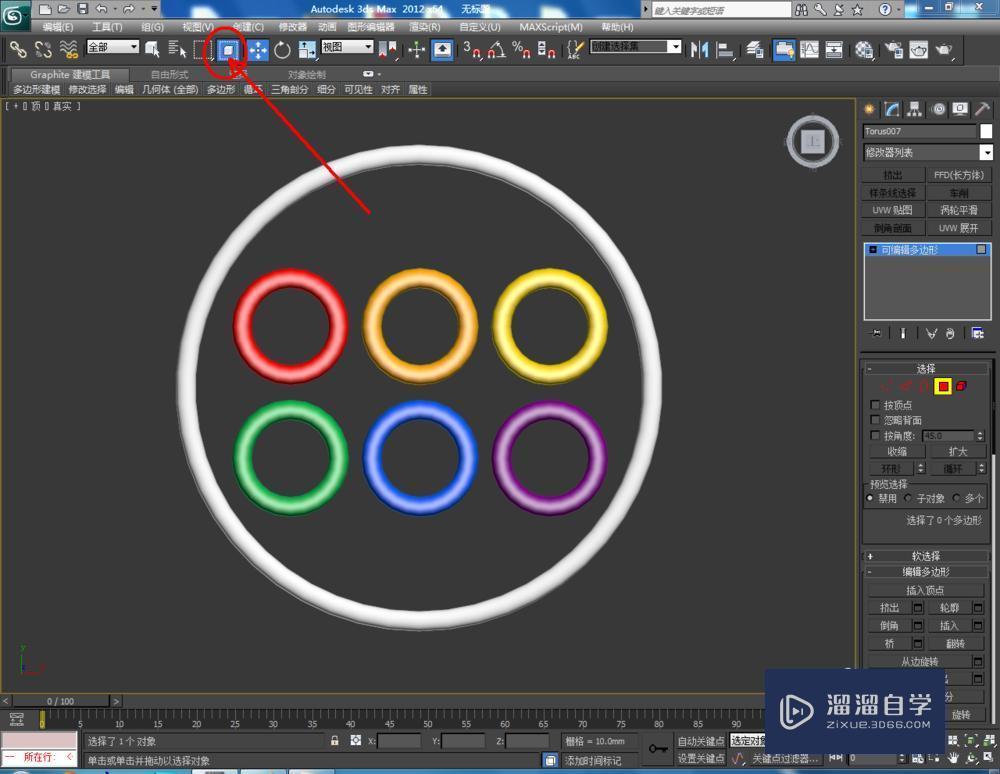
Task: Expand the 软选择 rollout
Action: [927, 556]
